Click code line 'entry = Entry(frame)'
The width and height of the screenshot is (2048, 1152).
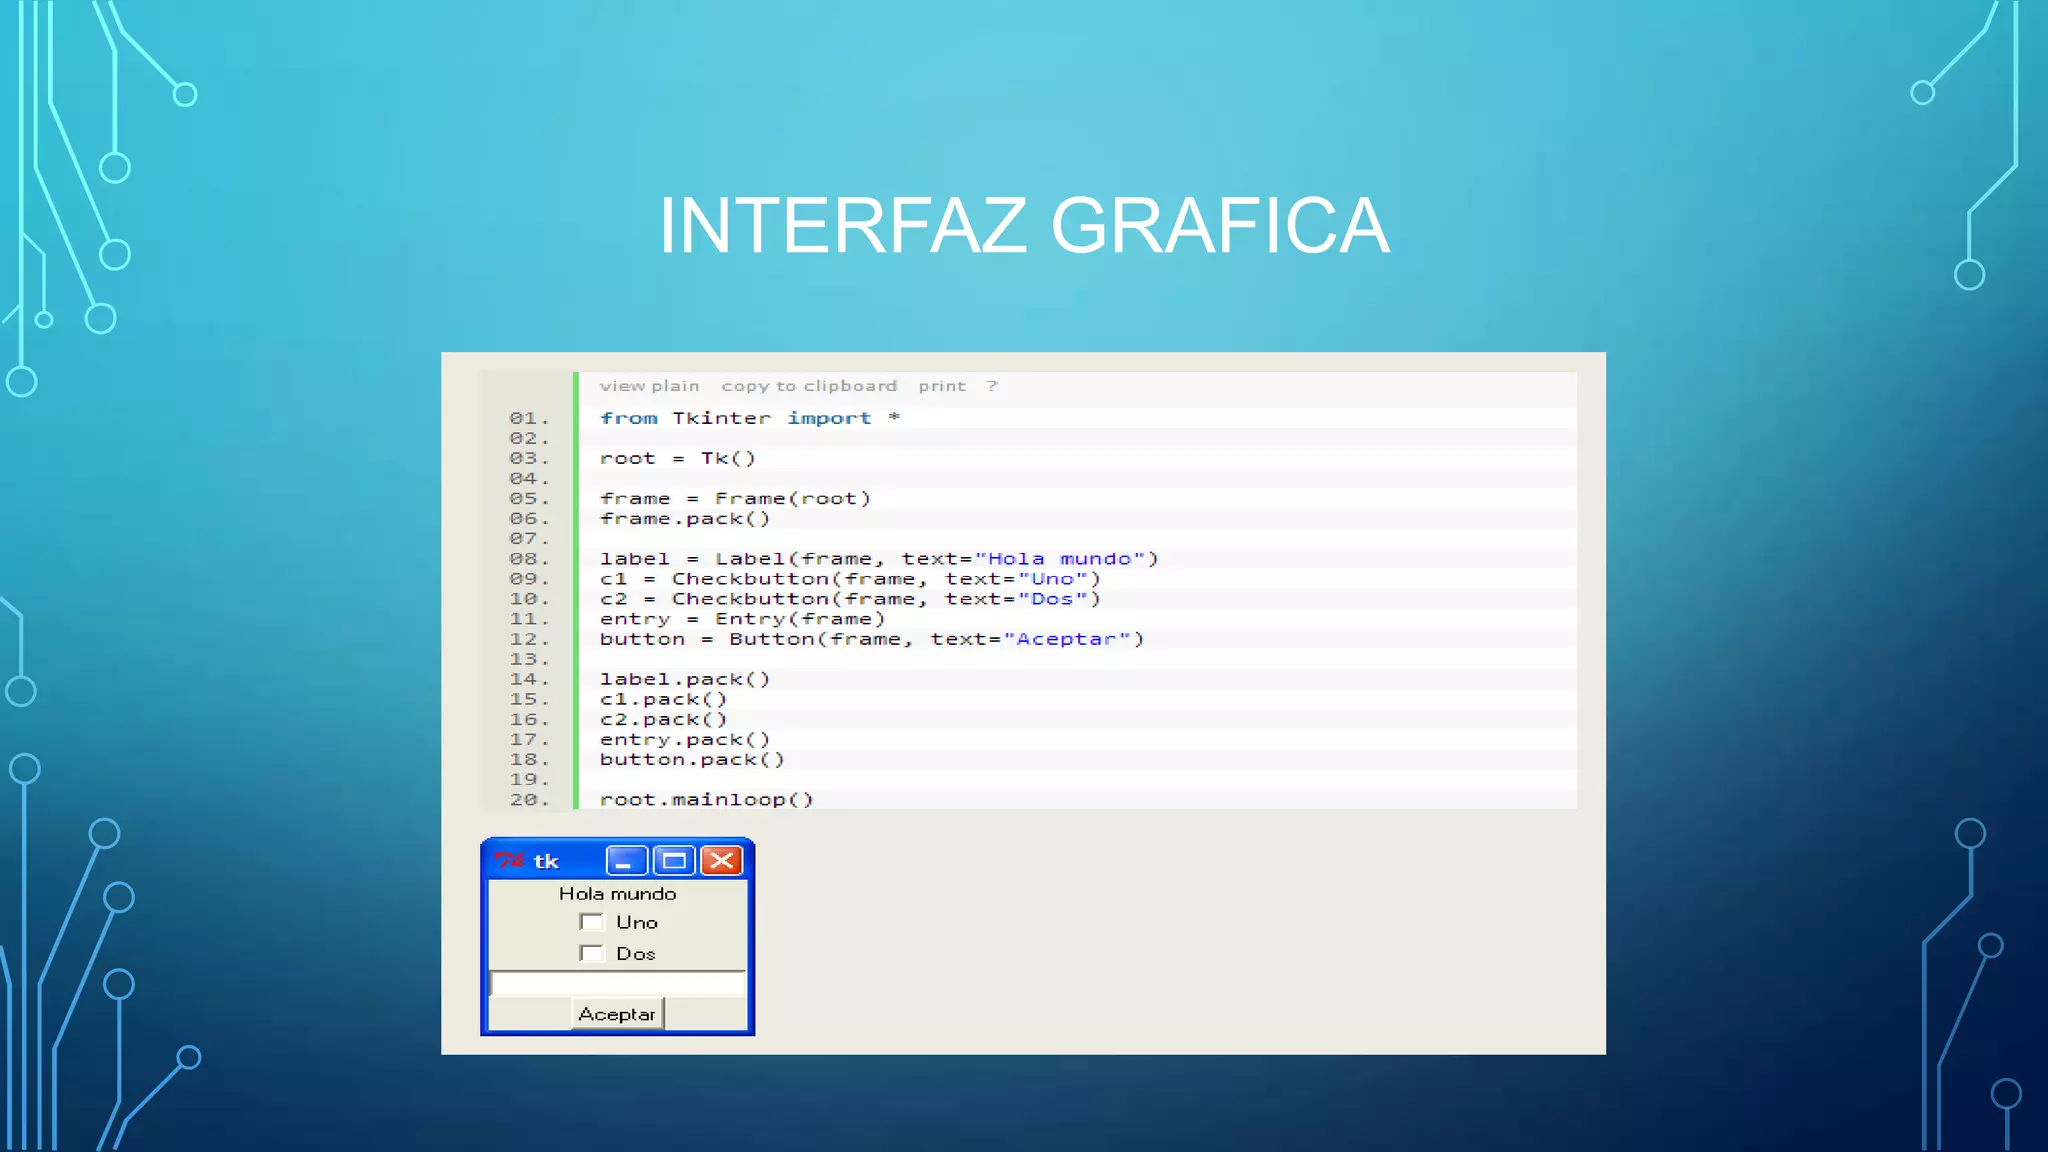pos(742,618)
